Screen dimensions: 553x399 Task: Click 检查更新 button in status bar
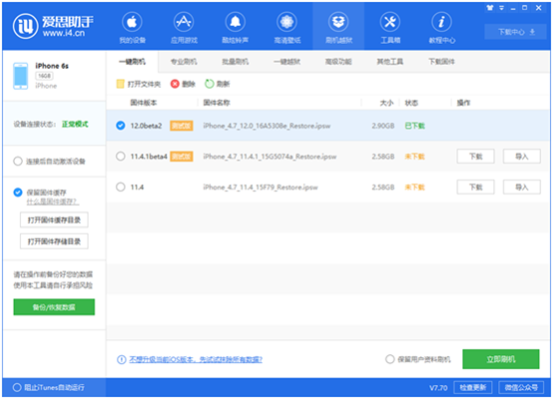473,387
